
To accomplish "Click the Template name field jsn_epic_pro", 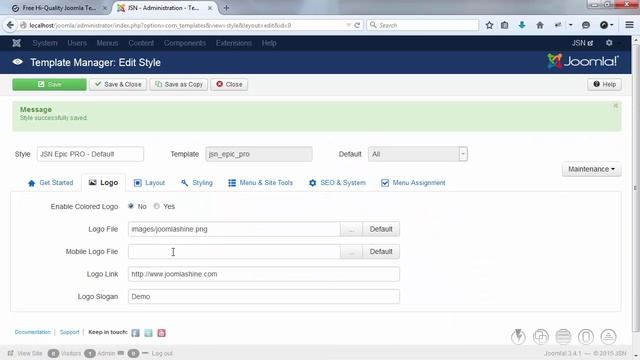I will click(259, 154).
